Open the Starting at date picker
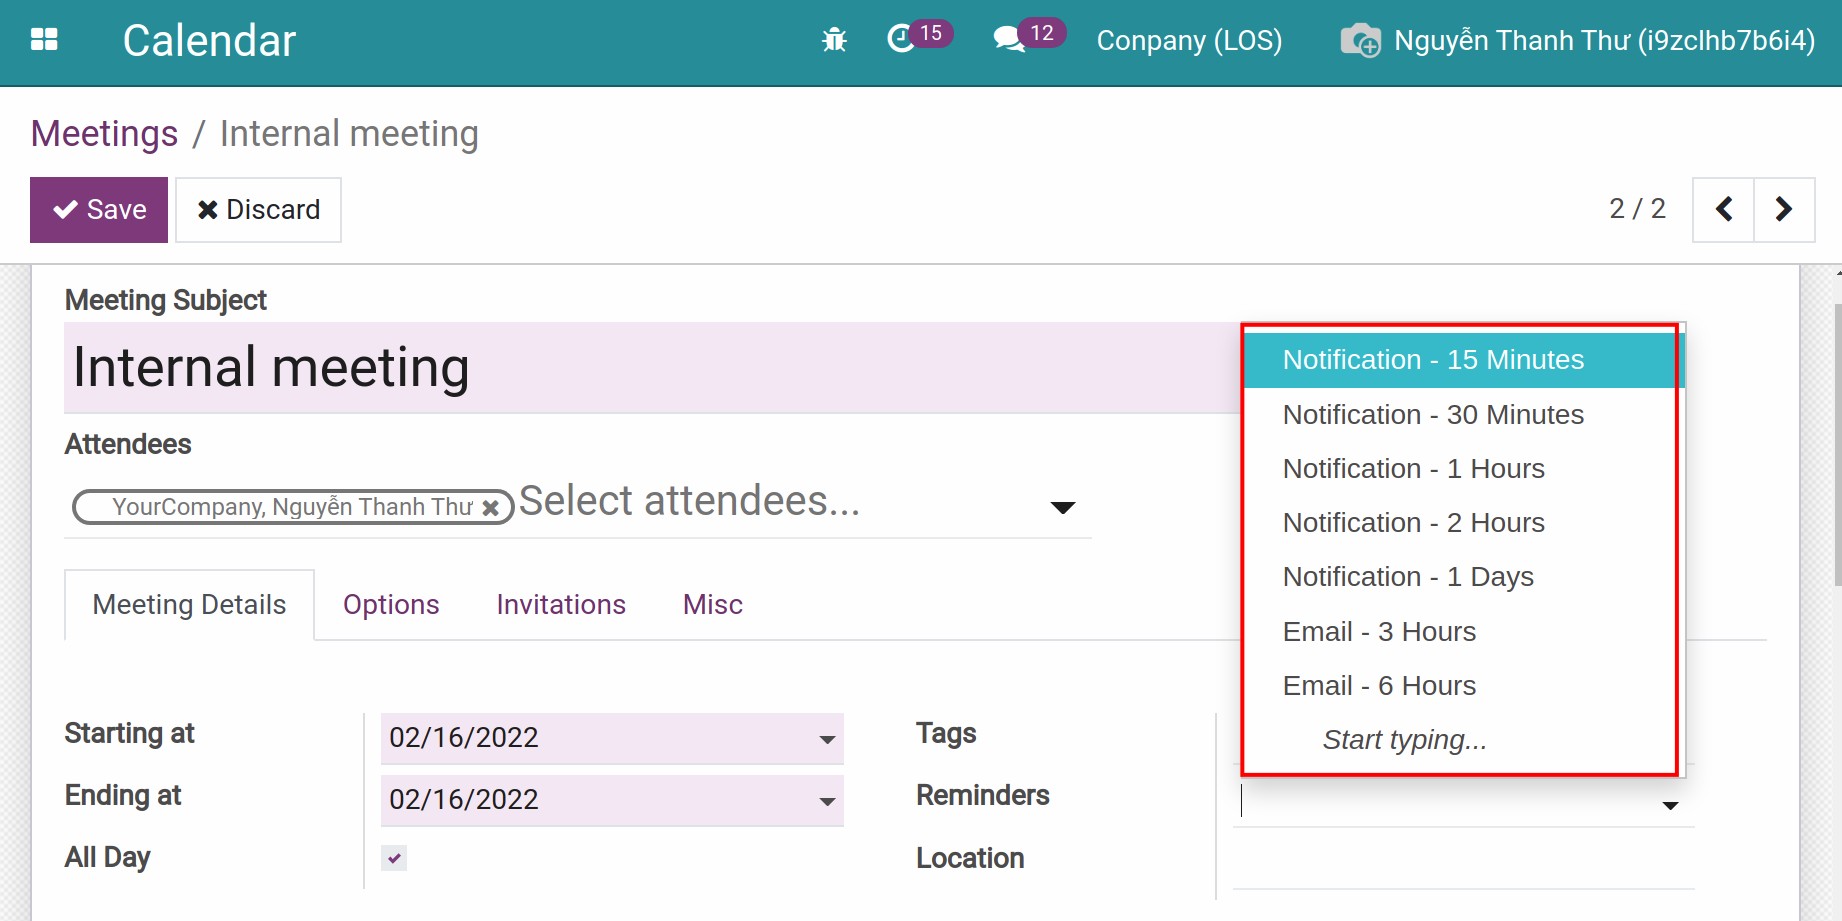This screenshot has width=1842, height=921. tap(826, 739)
